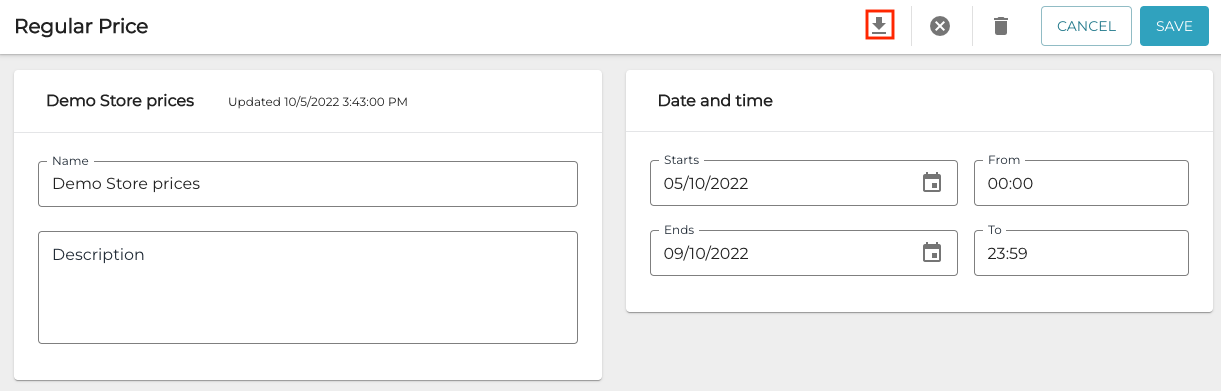Click the Demo Store prices card heading
1221x391 pixels.
(120, 101)
